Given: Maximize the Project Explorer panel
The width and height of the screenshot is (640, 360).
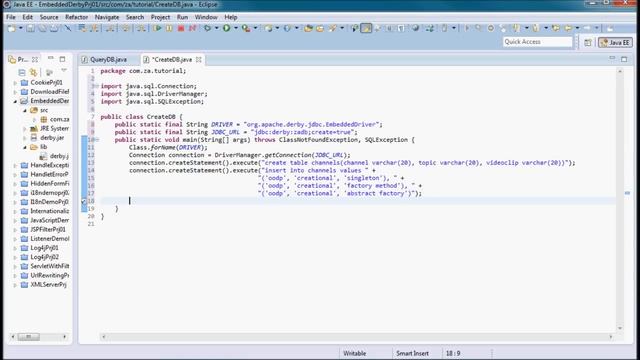Looking at the screenshot, I should [62, 59].
